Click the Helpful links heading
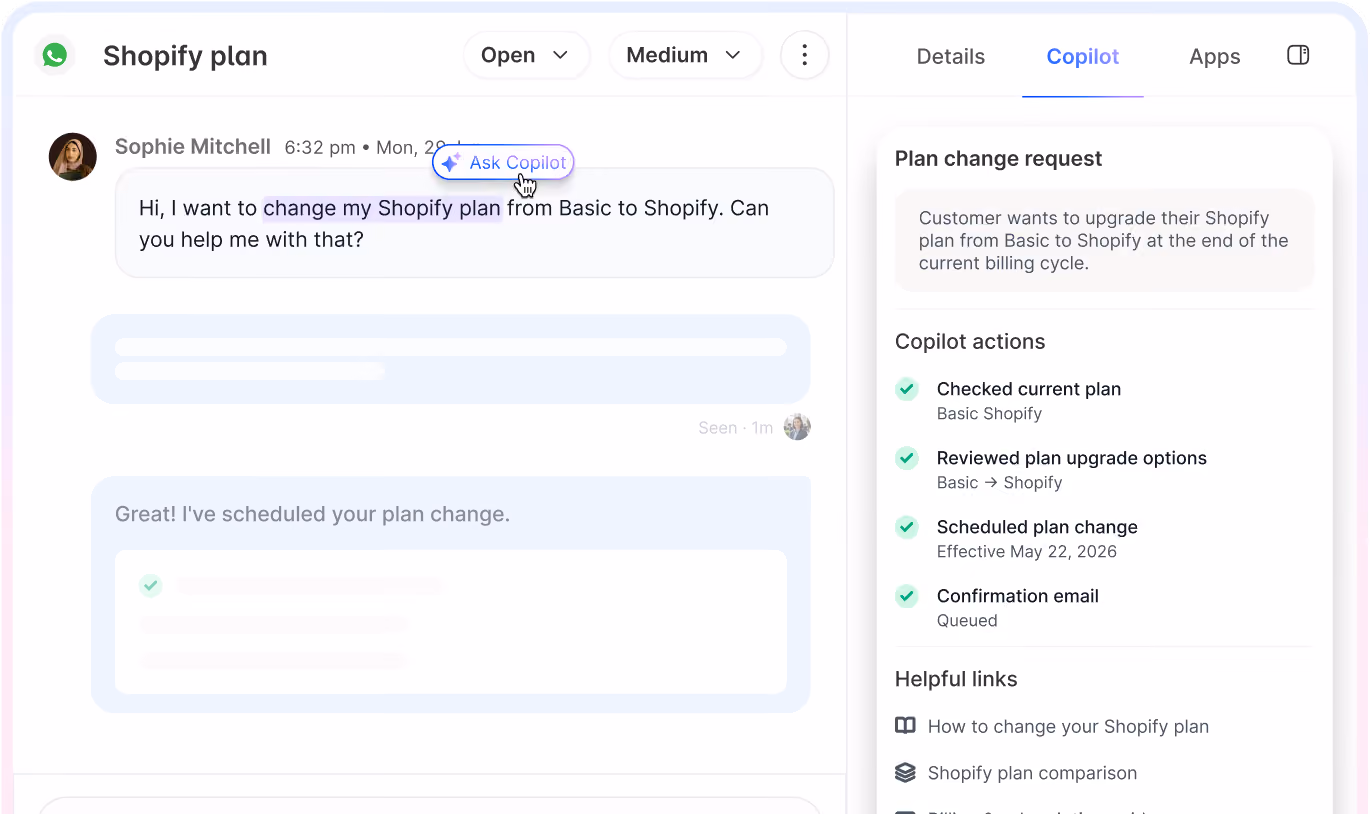Screen dimensions: 1370x814 [956, 679]
